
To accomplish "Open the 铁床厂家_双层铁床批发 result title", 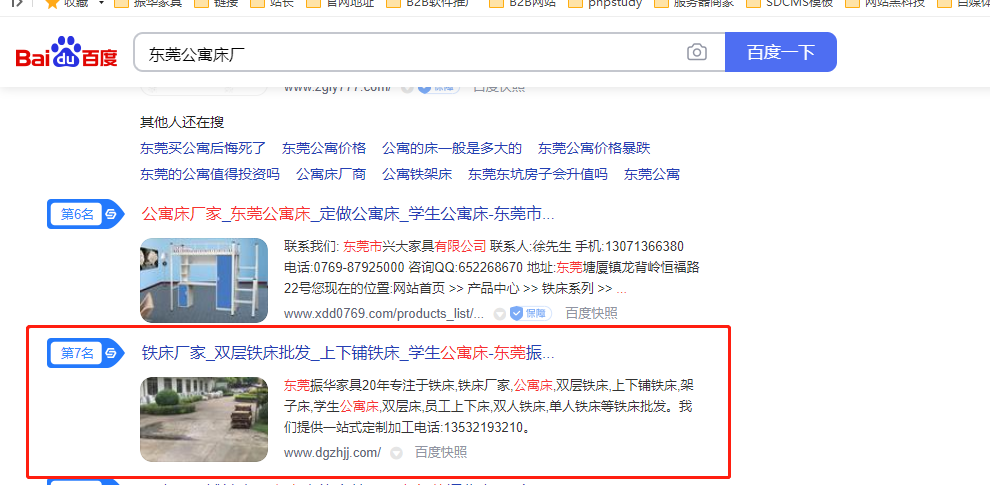I will pyautogui.click(x=347, y=353).
